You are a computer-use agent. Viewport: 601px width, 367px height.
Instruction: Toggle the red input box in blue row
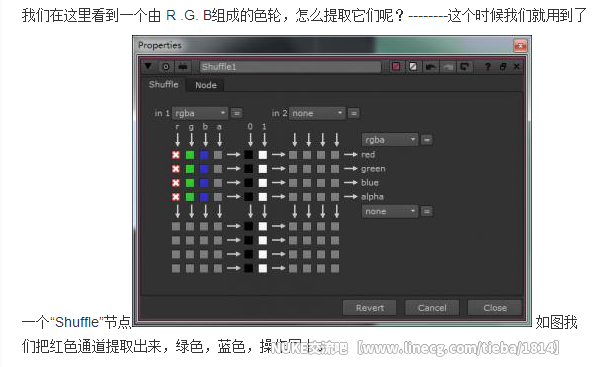tap(176, 183)
